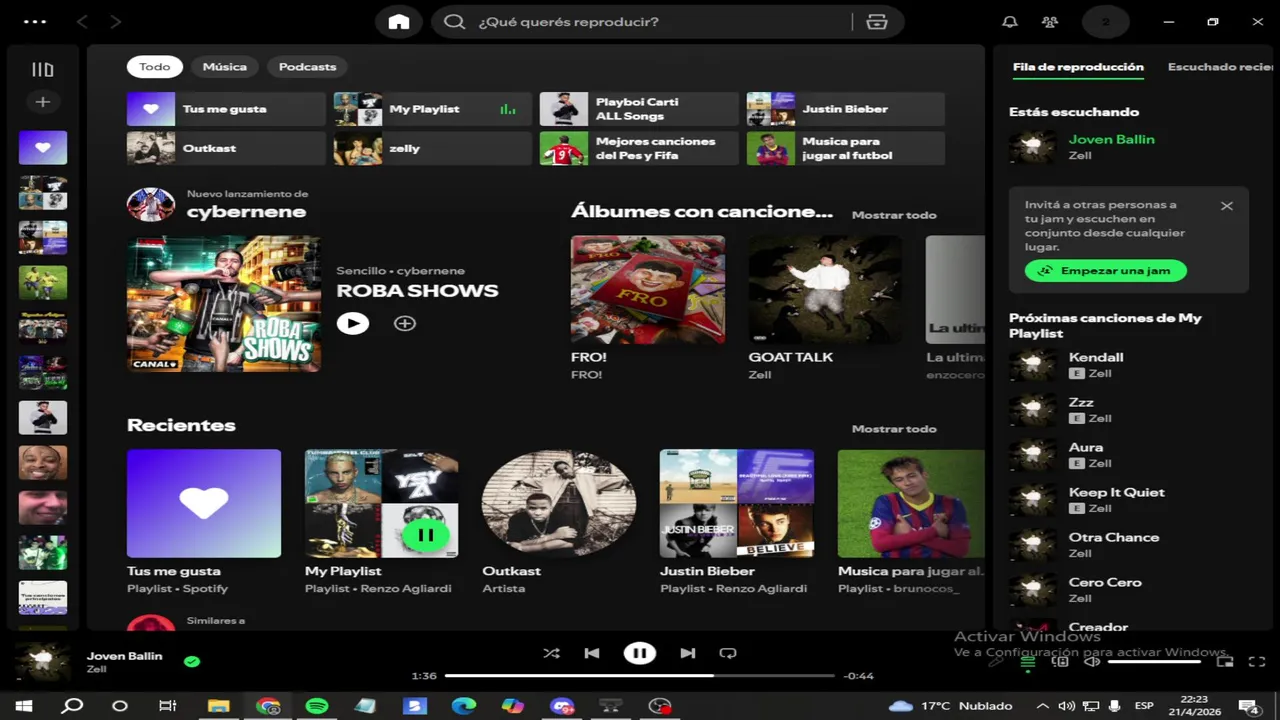Switch to Fila de reproducción tab

[1078, 67]
